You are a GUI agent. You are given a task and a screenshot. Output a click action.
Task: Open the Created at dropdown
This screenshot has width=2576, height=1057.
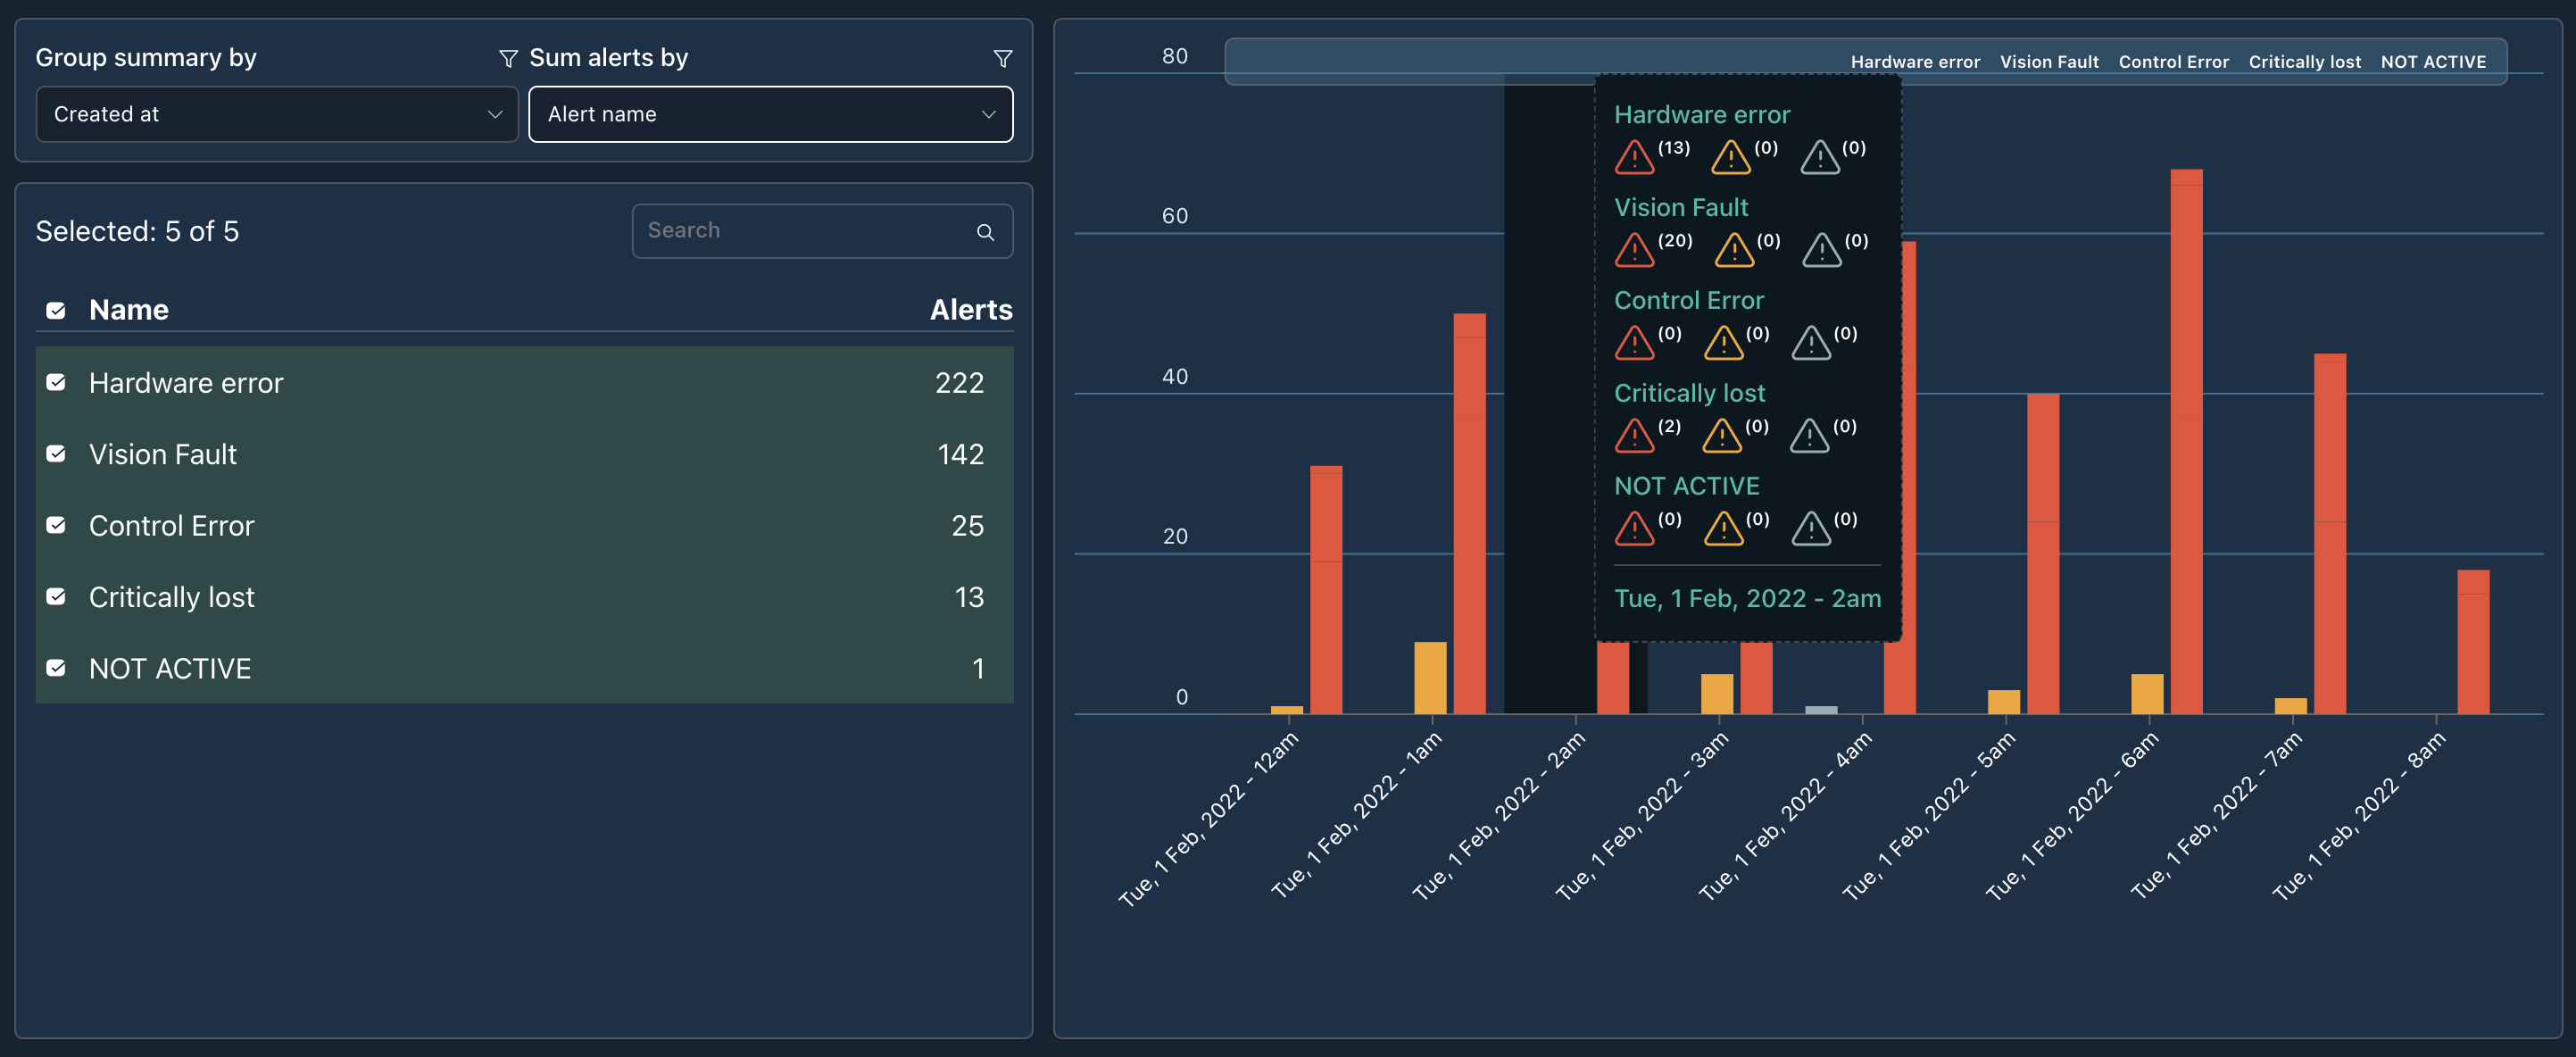click(277, 114)
